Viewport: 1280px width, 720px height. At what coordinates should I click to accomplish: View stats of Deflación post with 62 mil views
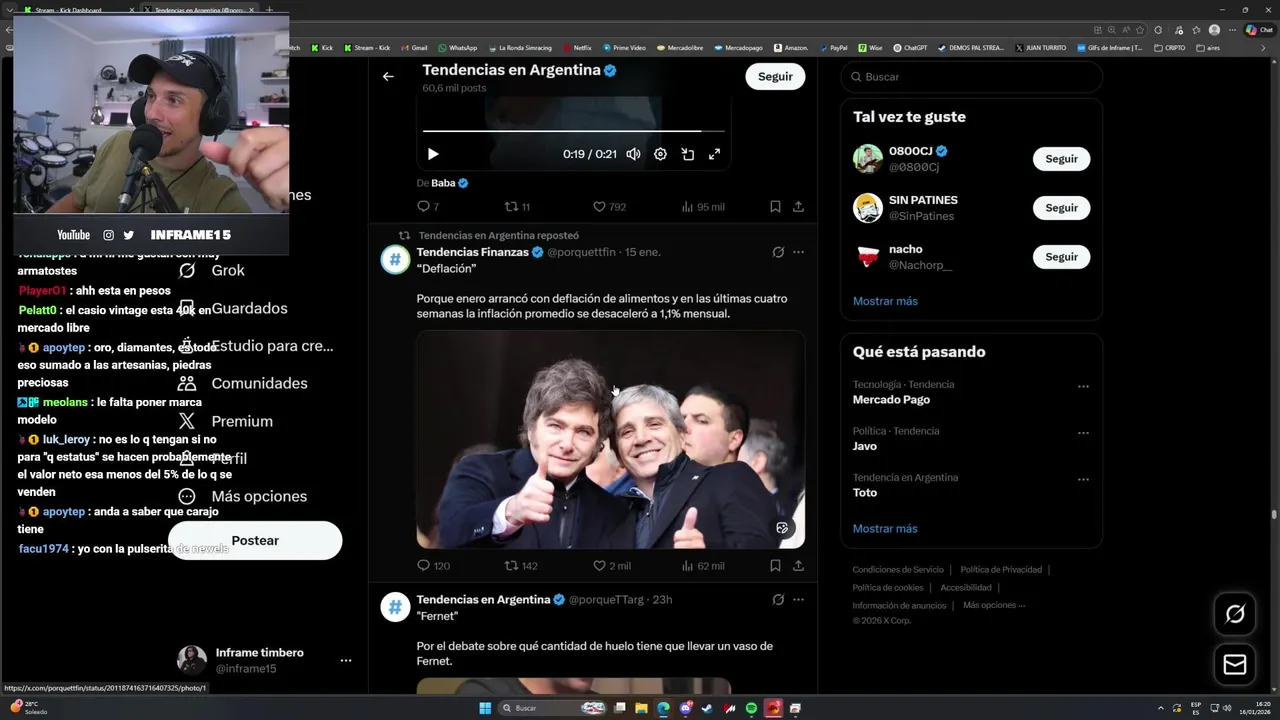[x=702, y=566]
